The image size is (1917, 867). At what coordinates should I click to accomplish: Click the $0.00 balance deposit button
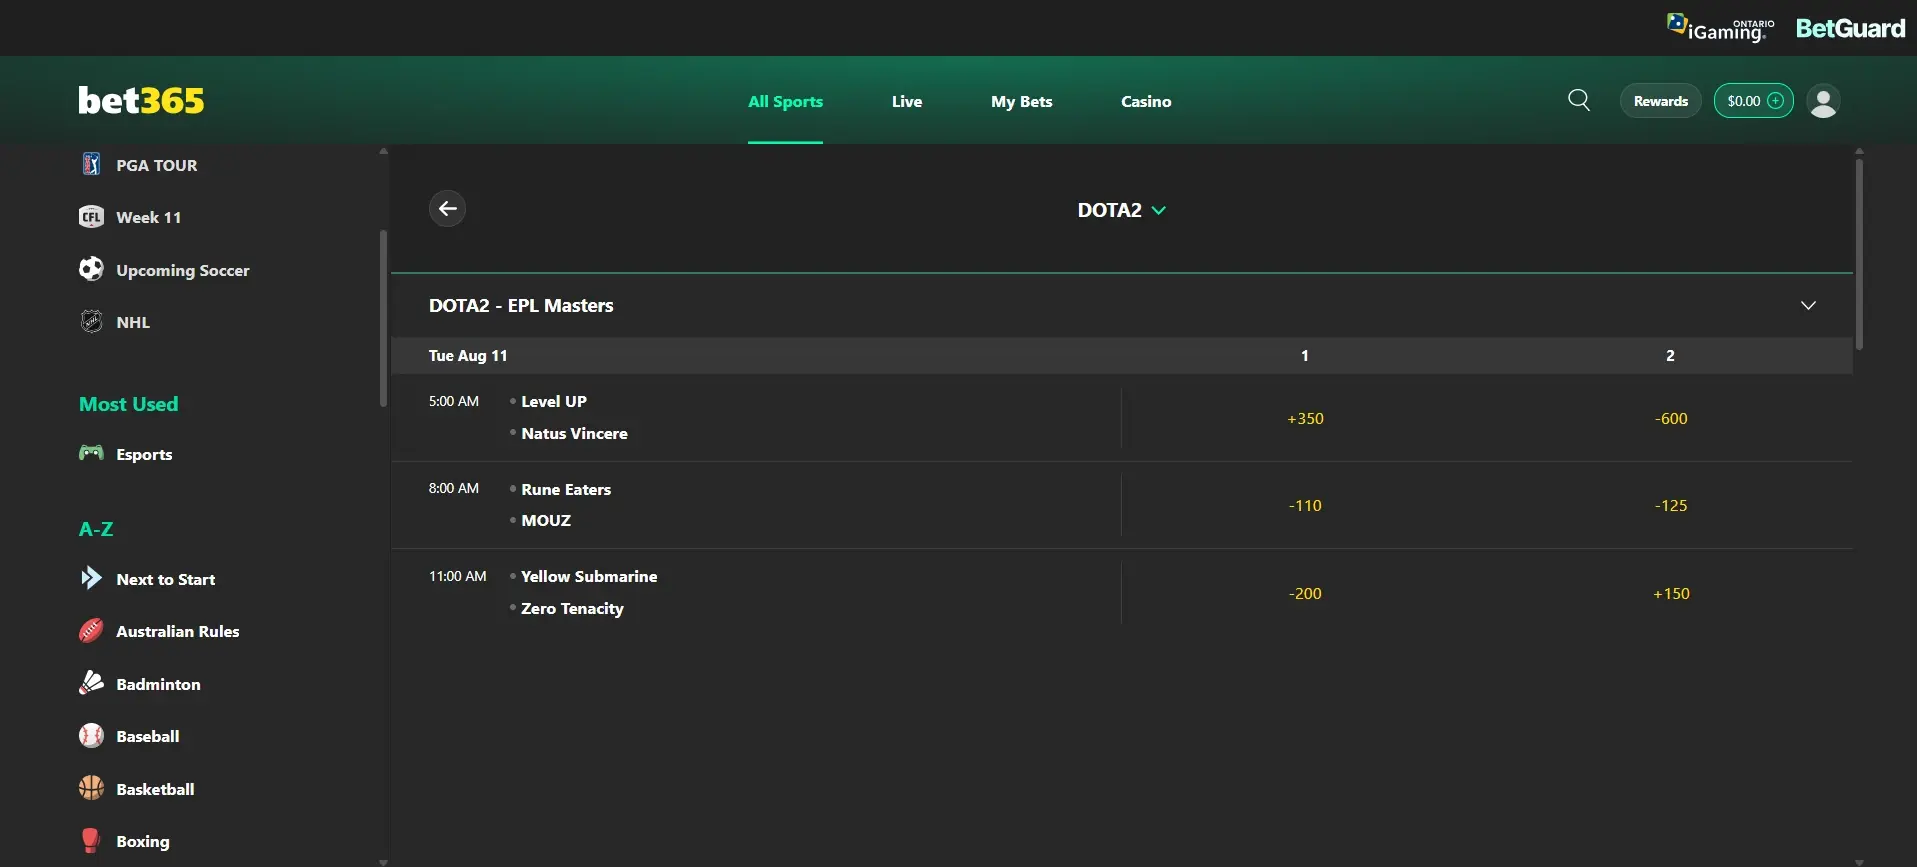coord(1754,101)
